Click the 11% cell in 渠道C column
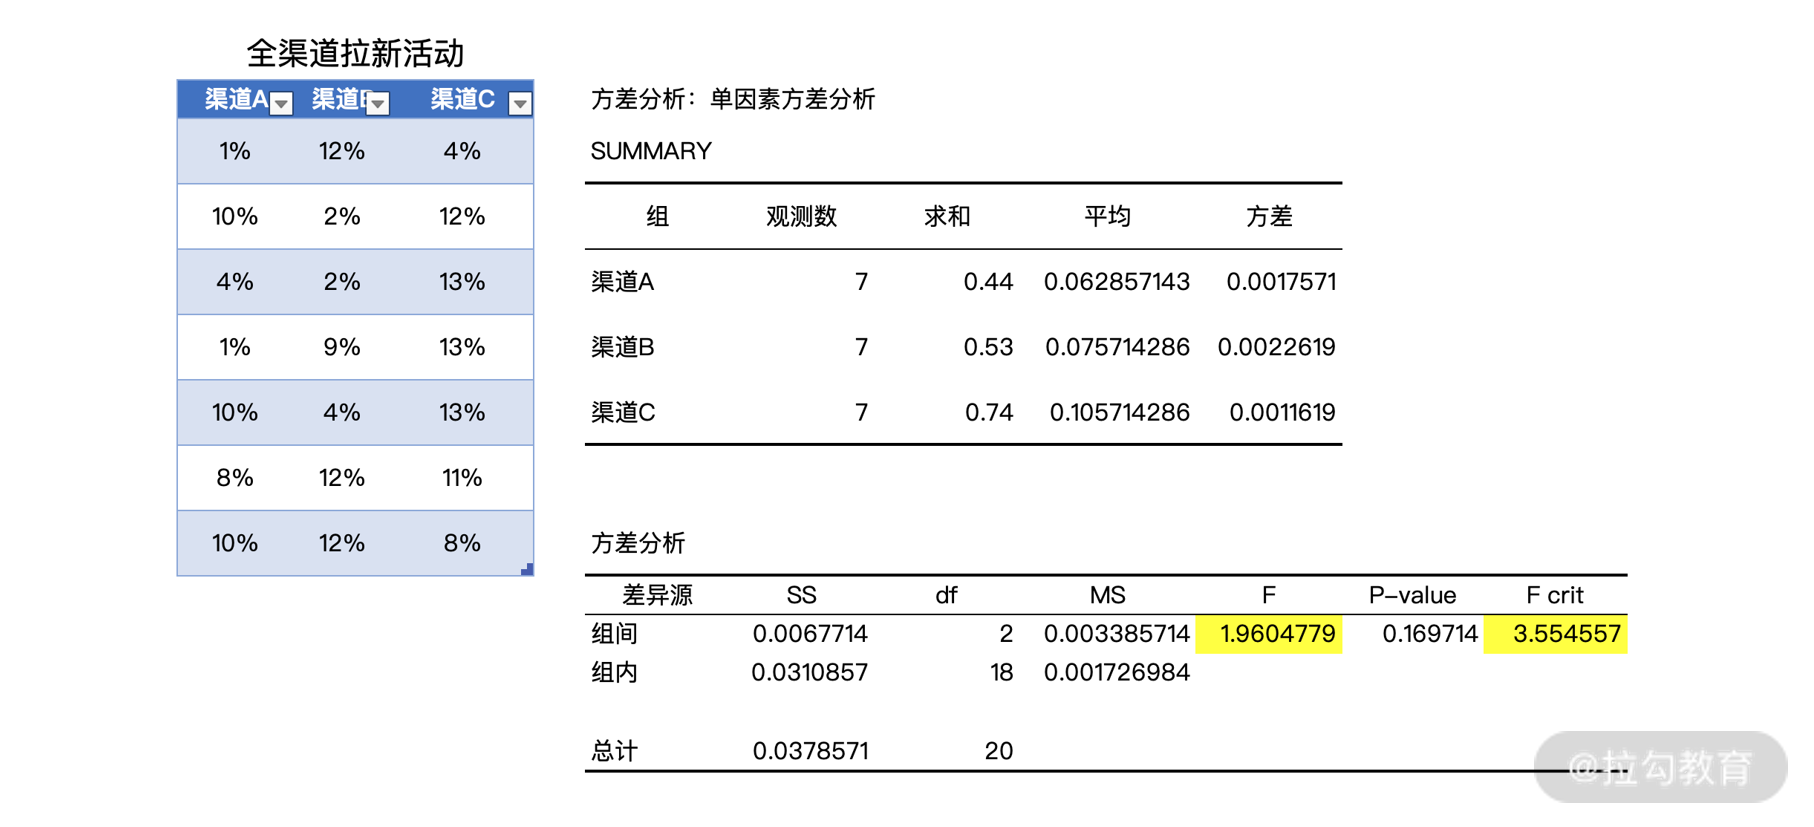The height and width of the screenshot is (827, 1814). pos(462,478)
